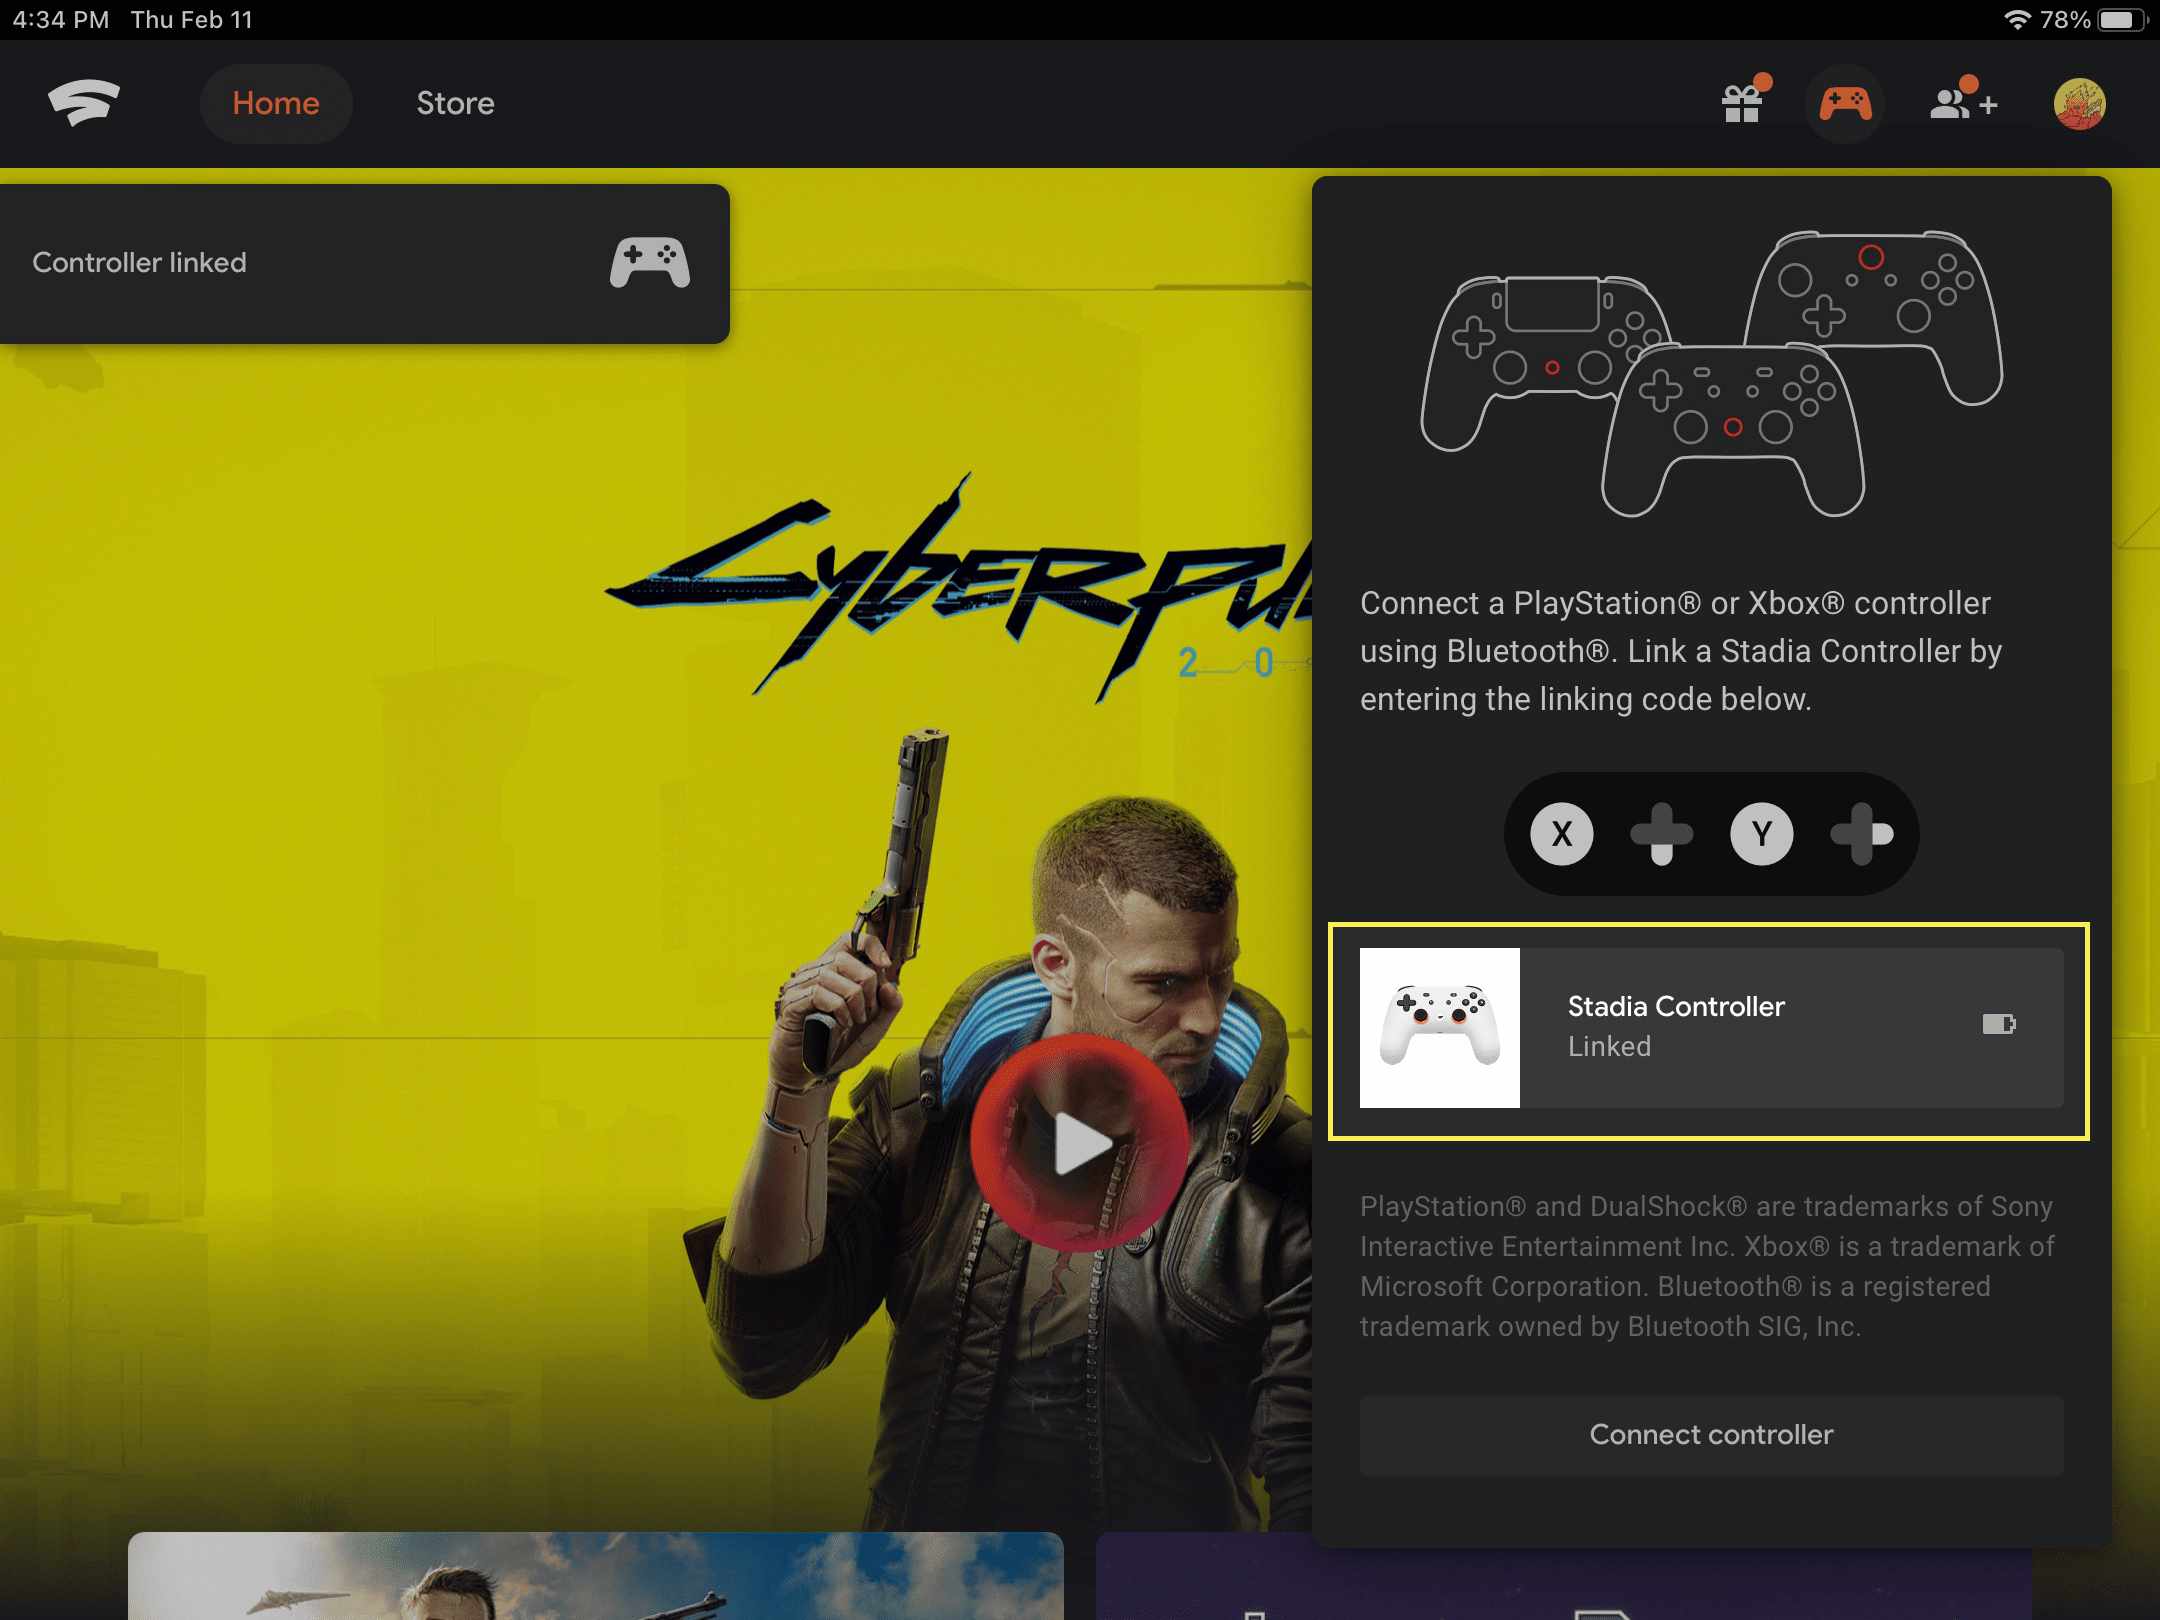Click the 'Thu Feb 11' date in the status bar
The width and height of the screenshot is (2160, 1620).
[192, 19]
